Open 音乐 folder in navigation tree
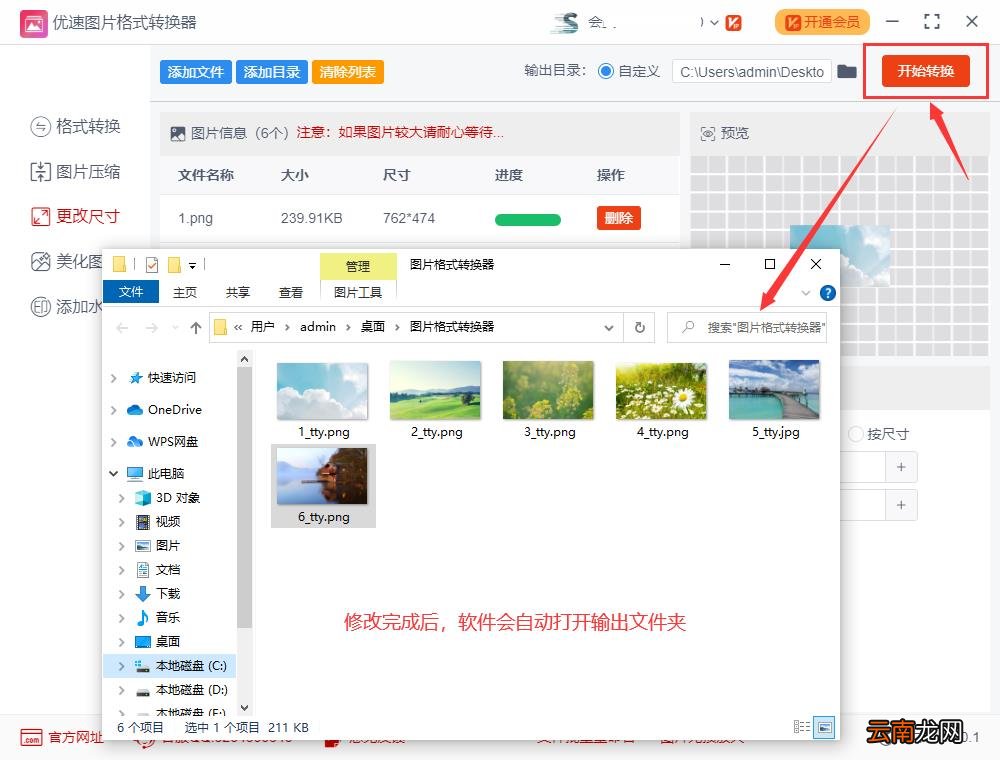Image resolution: width=1000 pixels, height=760 pixels. point(159,617)
